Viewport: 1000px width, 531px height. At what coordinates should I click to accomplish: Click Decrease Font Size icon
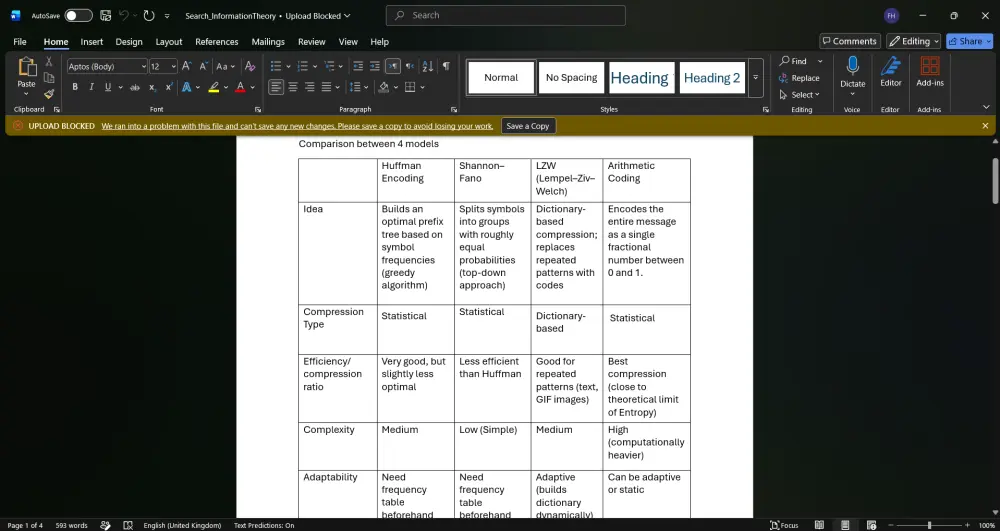tap(203, 66)
